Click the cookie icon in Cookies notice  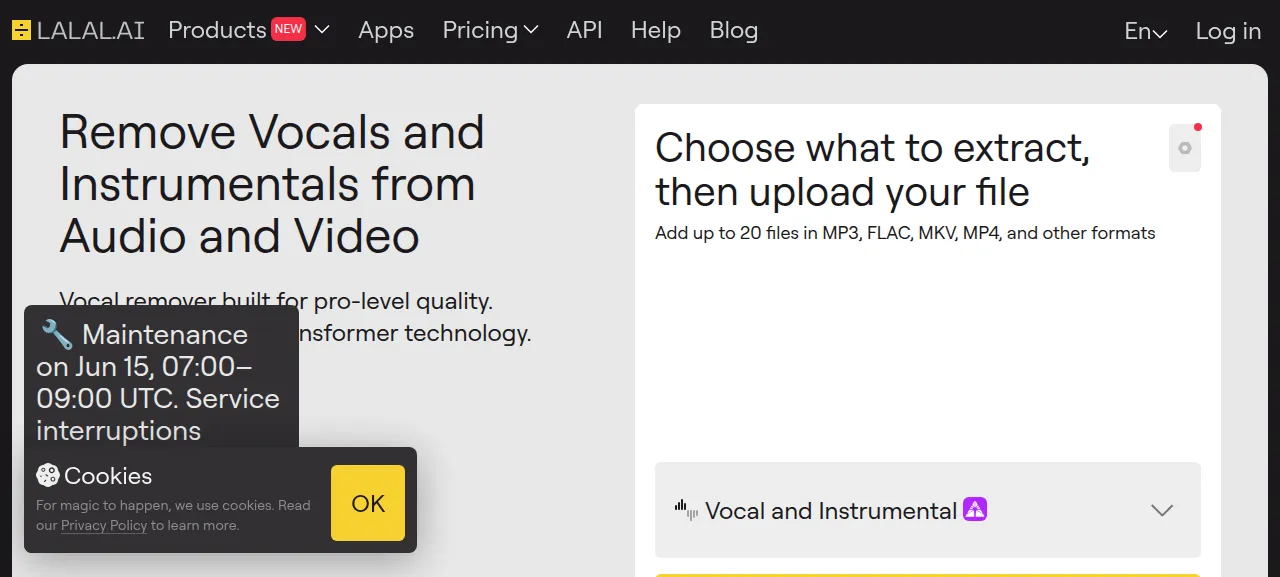pyautogui.click(x=47, y=476)
